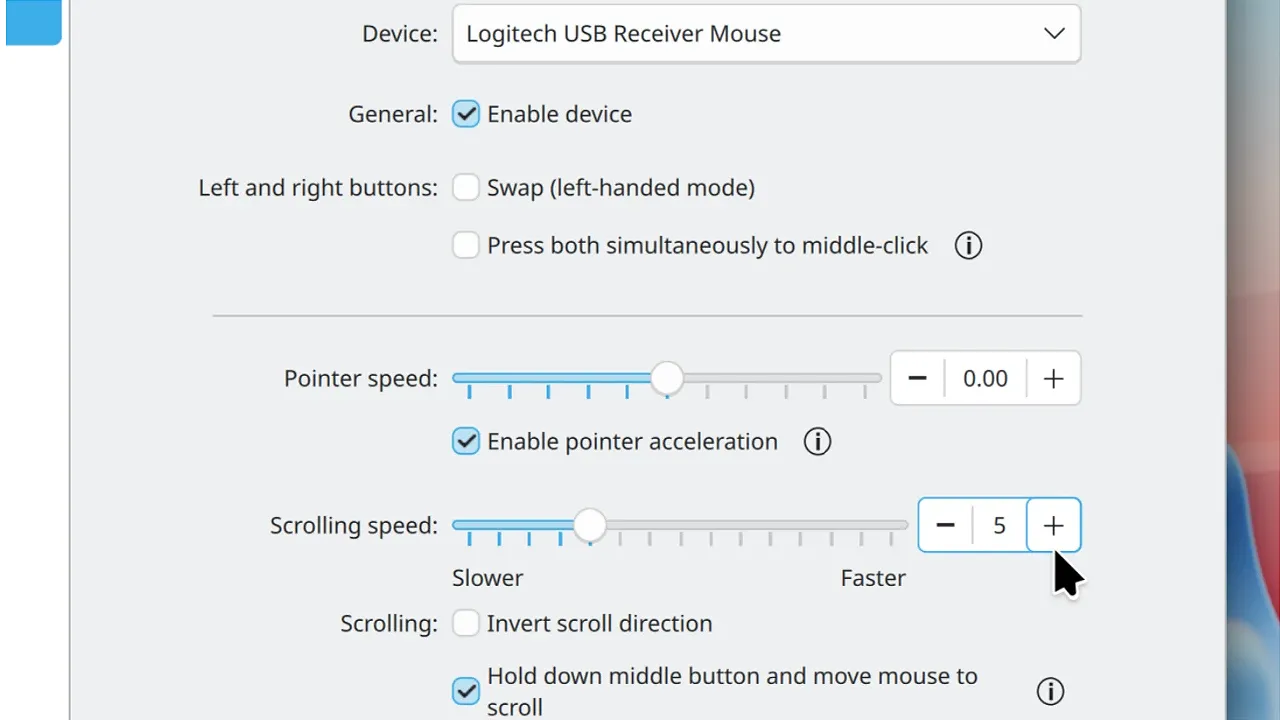Increase pointer speed with plus button
1280x720 pixels.
click(1053, 378)
